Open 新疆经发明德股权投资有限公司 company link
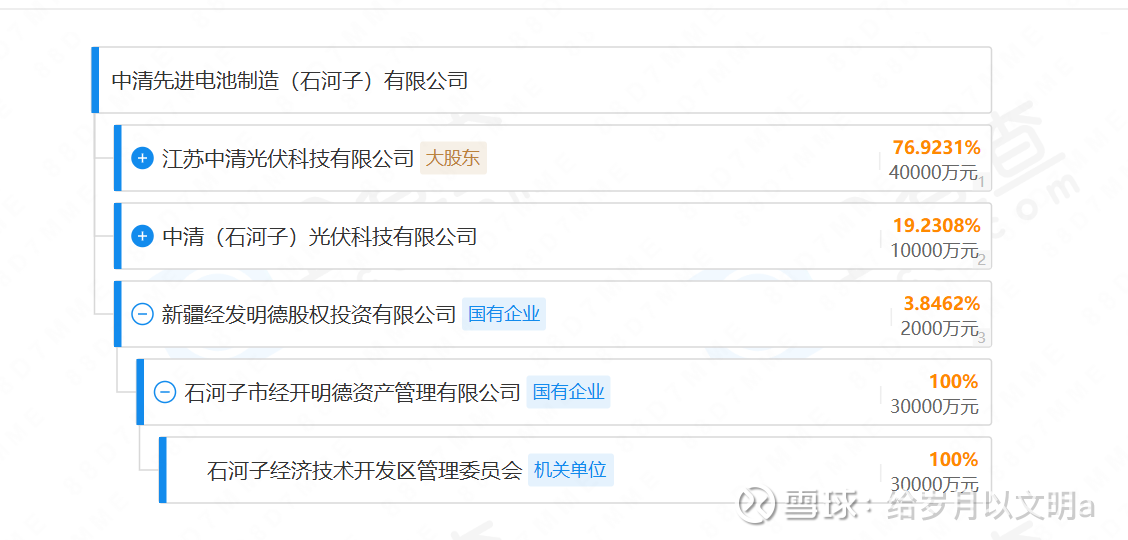 (x=309, y=314)
